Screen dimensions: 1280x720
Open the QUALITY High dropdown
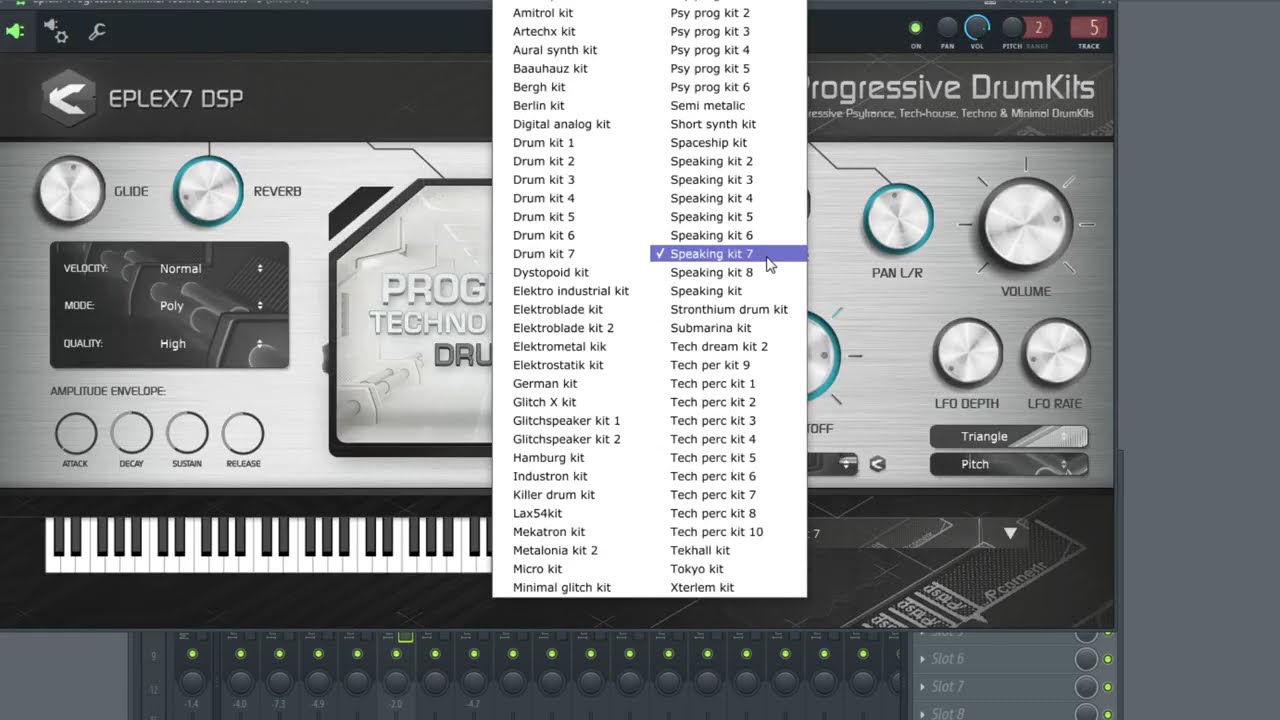(210, 343)
